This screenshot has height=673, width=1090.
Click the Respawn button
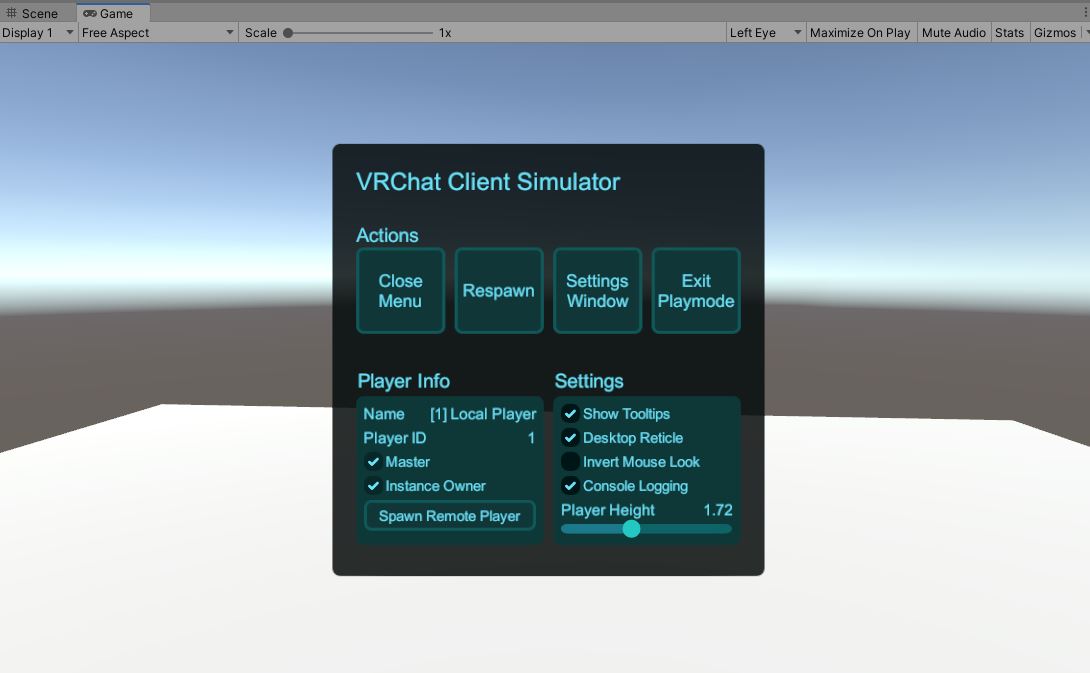[498, 291]
